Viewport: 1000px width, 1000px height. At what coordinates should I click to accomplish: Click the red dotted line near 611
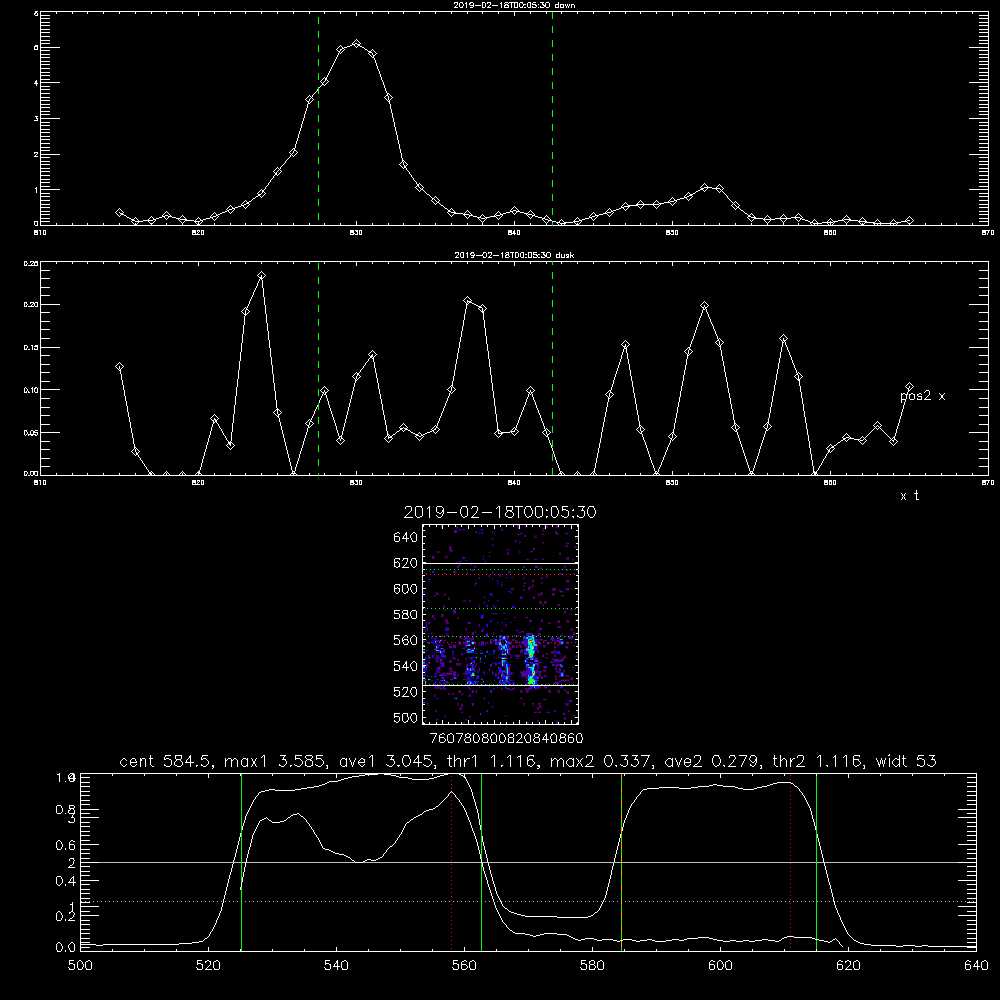790,862
